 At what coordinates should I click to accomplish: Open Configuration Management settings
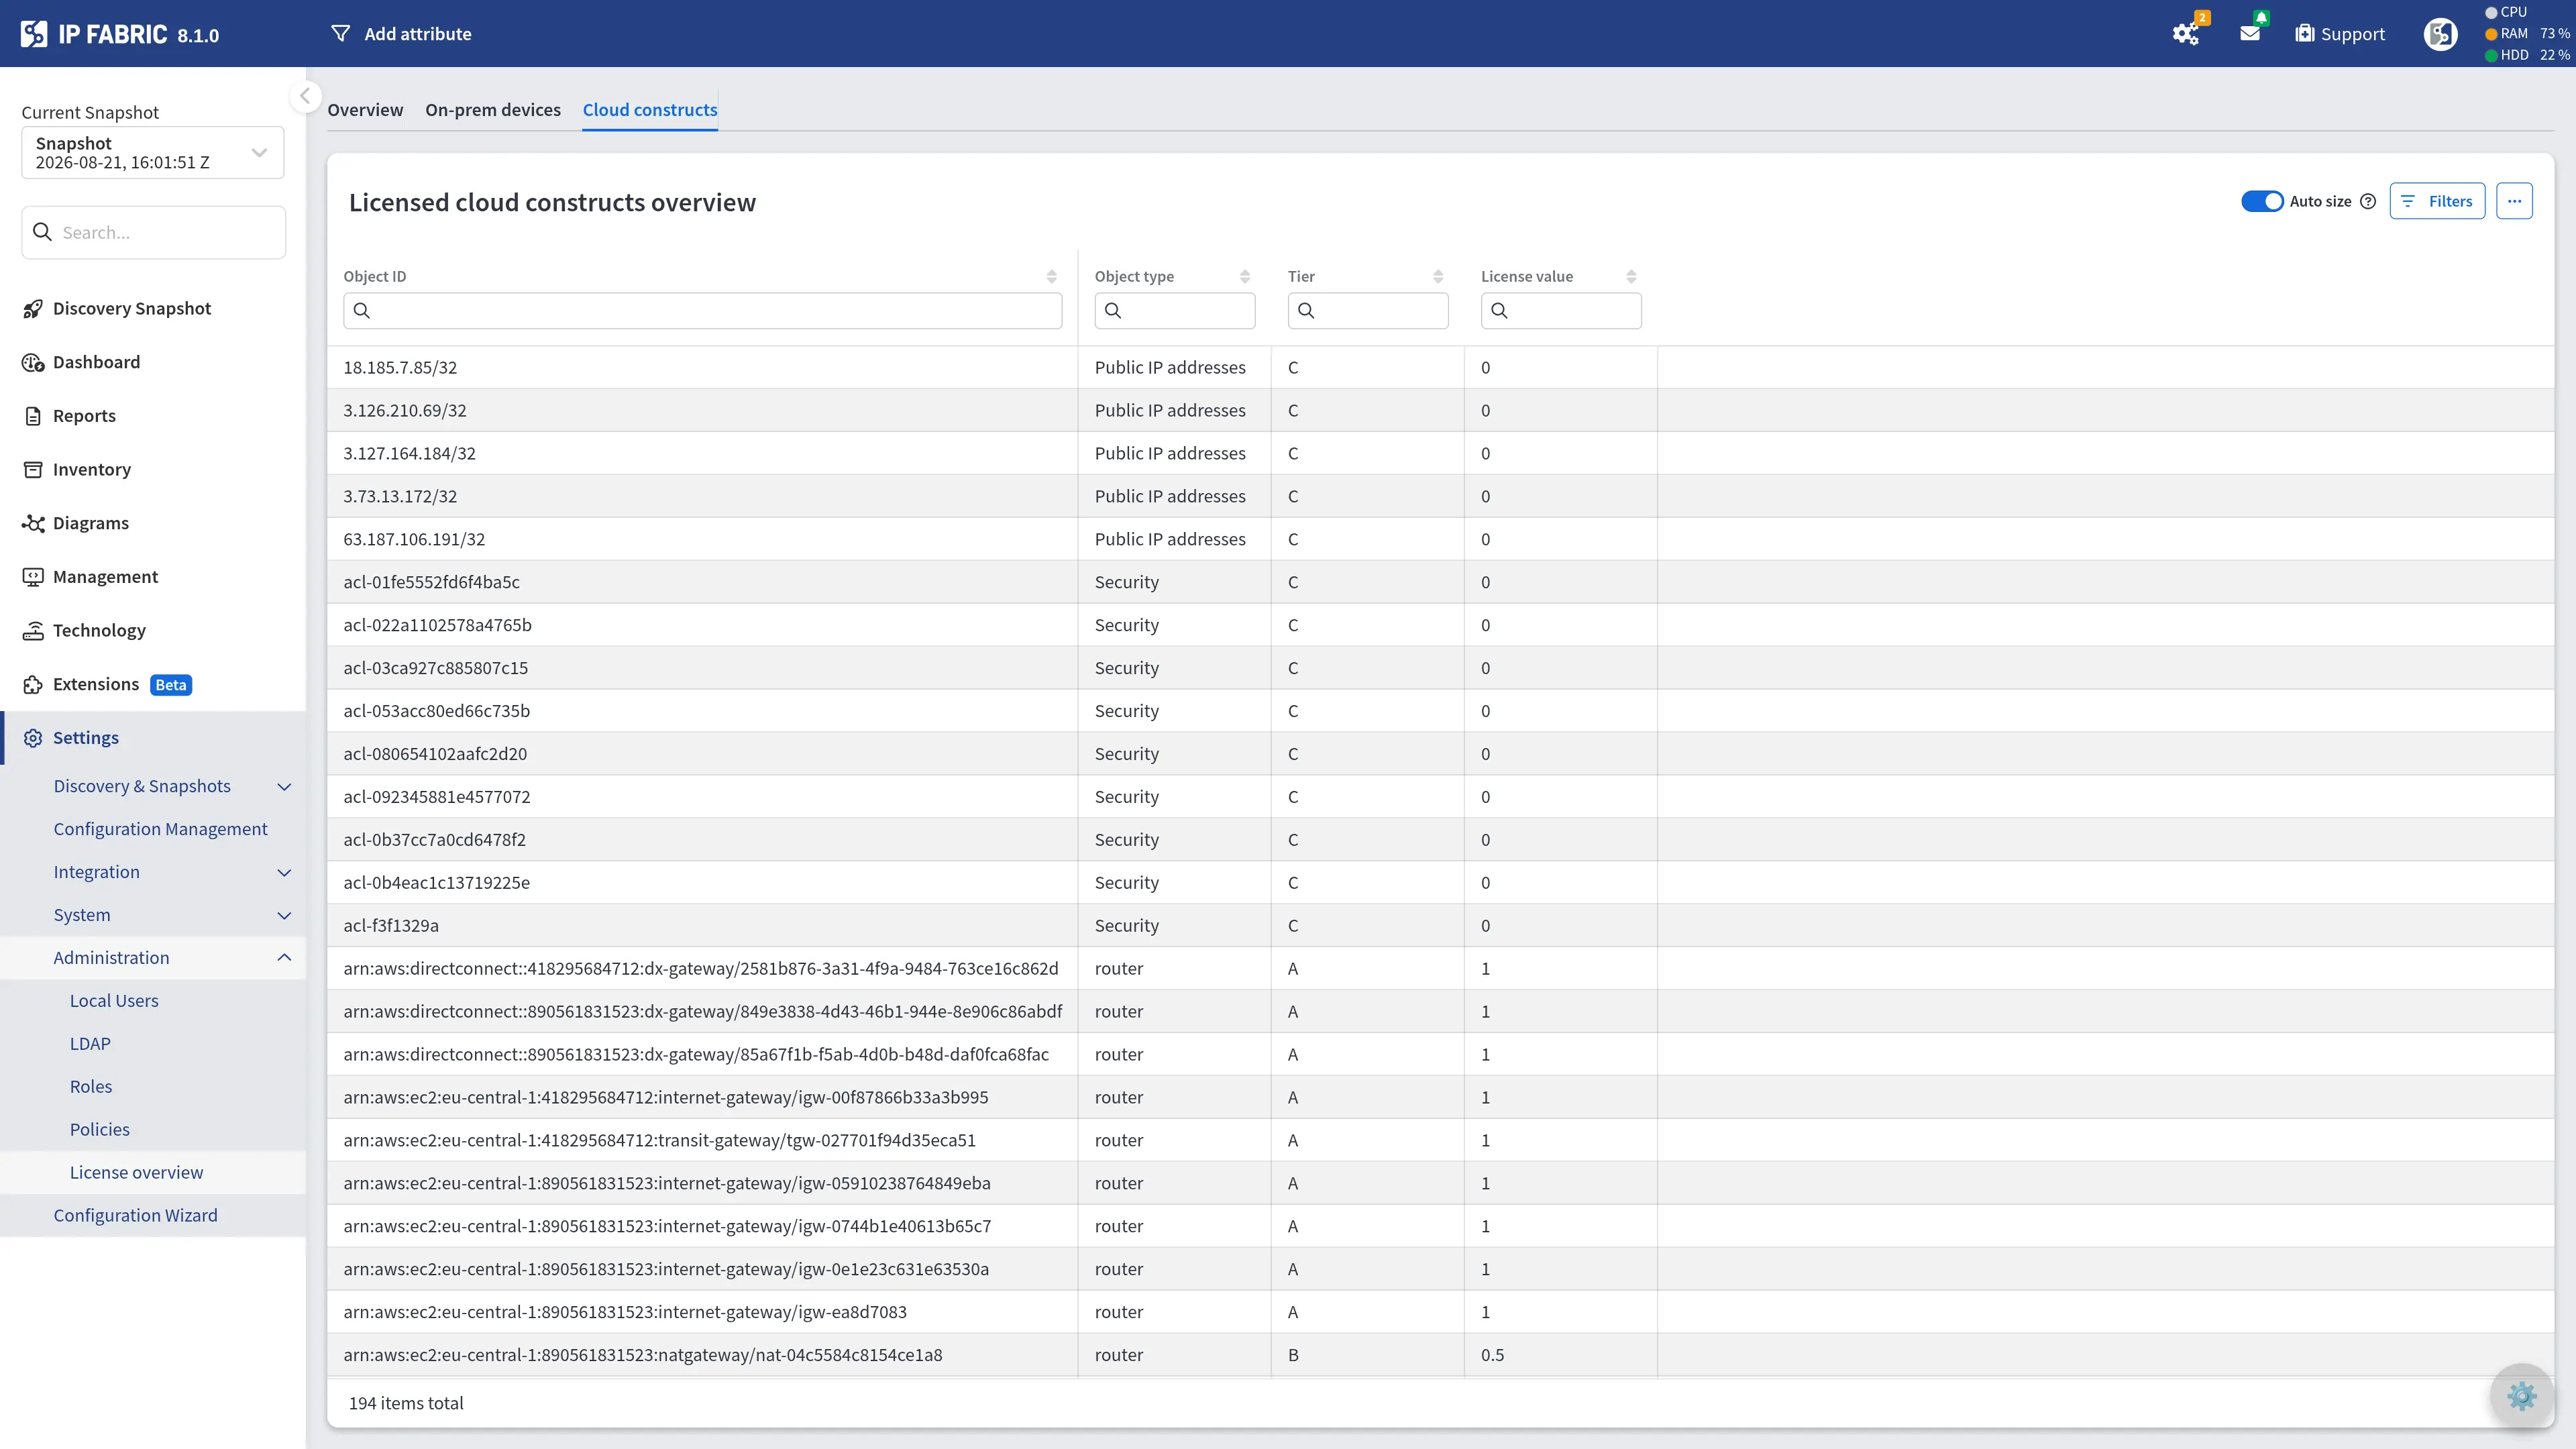[x=160, y=829]
